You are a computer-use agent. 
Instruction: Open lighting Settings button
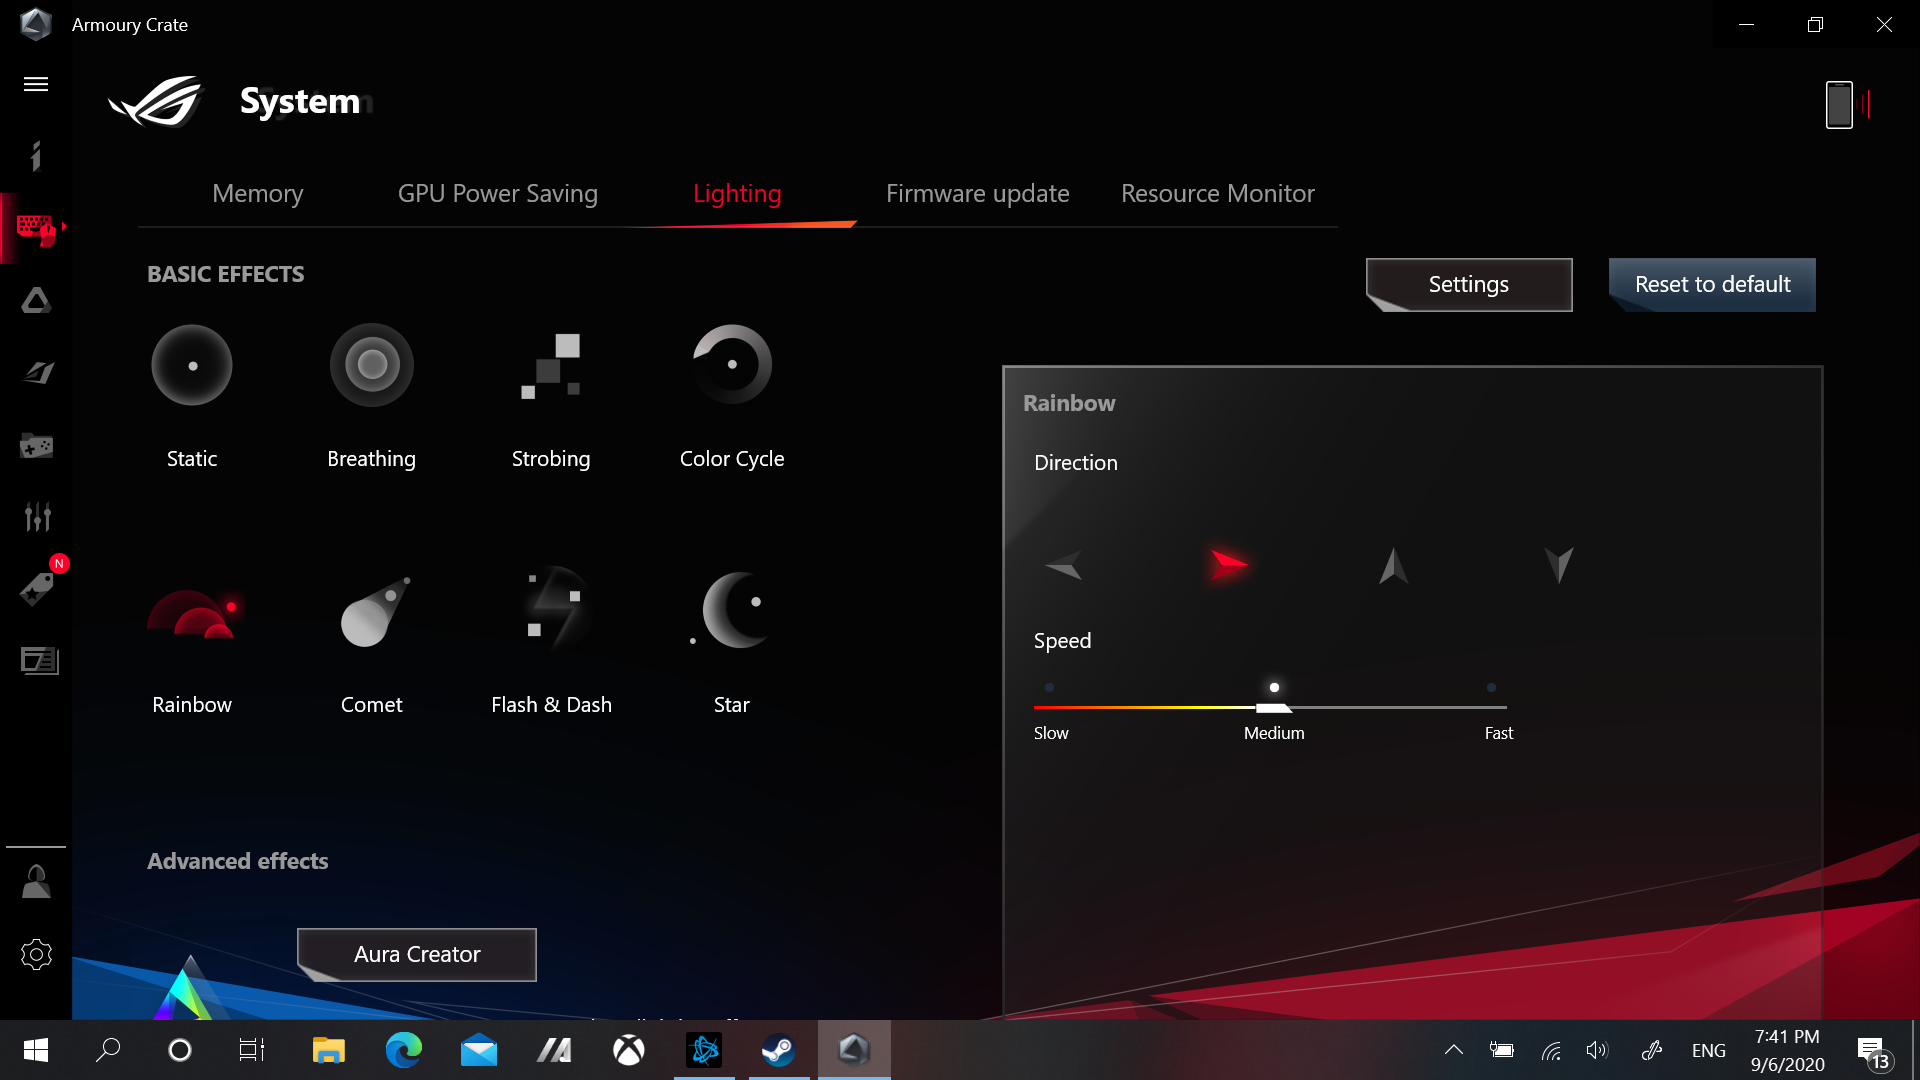coord(1469,285)
